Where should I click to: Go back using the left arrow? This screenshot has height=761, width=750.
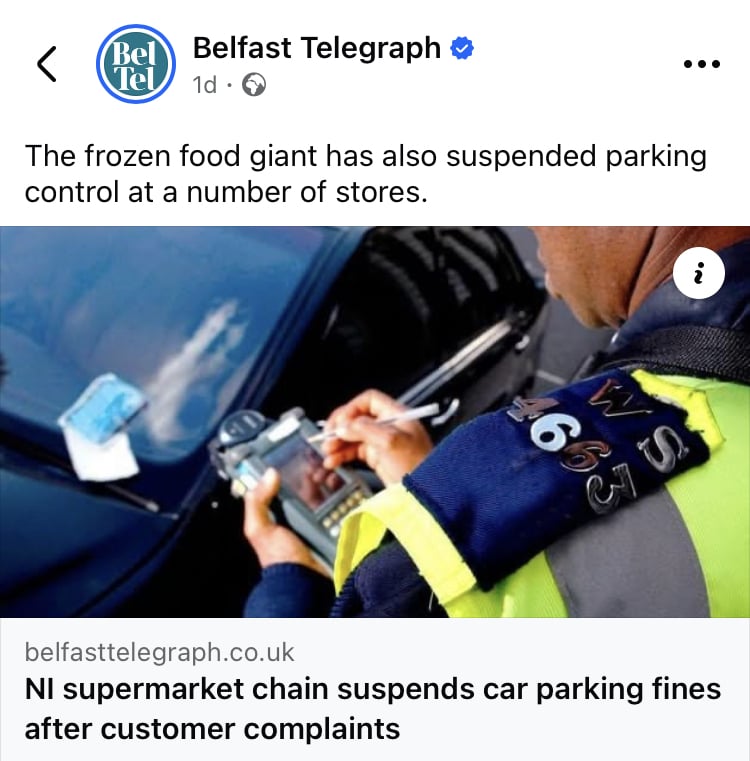[47, 64]
